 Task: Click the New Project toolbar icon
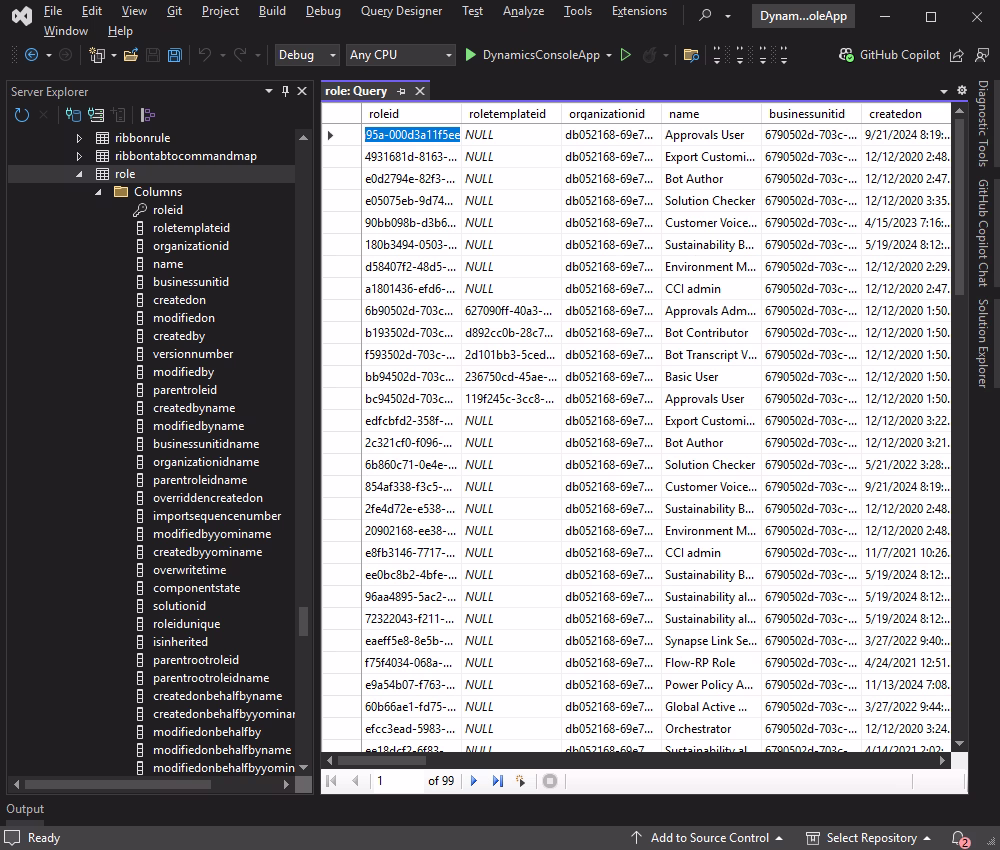point(96,55)
